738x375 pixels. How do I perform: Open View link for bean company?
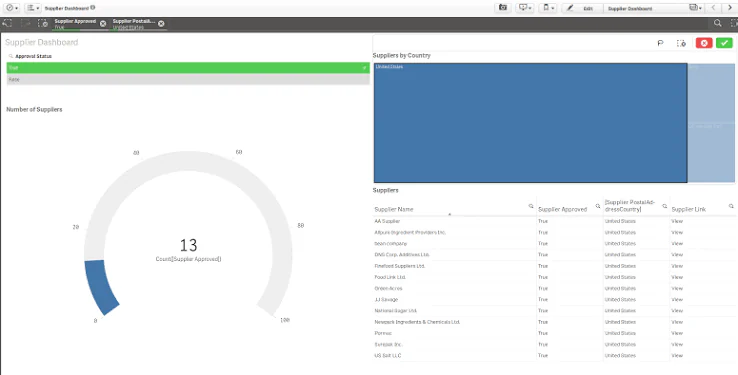pyautogui.click(x=677, y=244)
